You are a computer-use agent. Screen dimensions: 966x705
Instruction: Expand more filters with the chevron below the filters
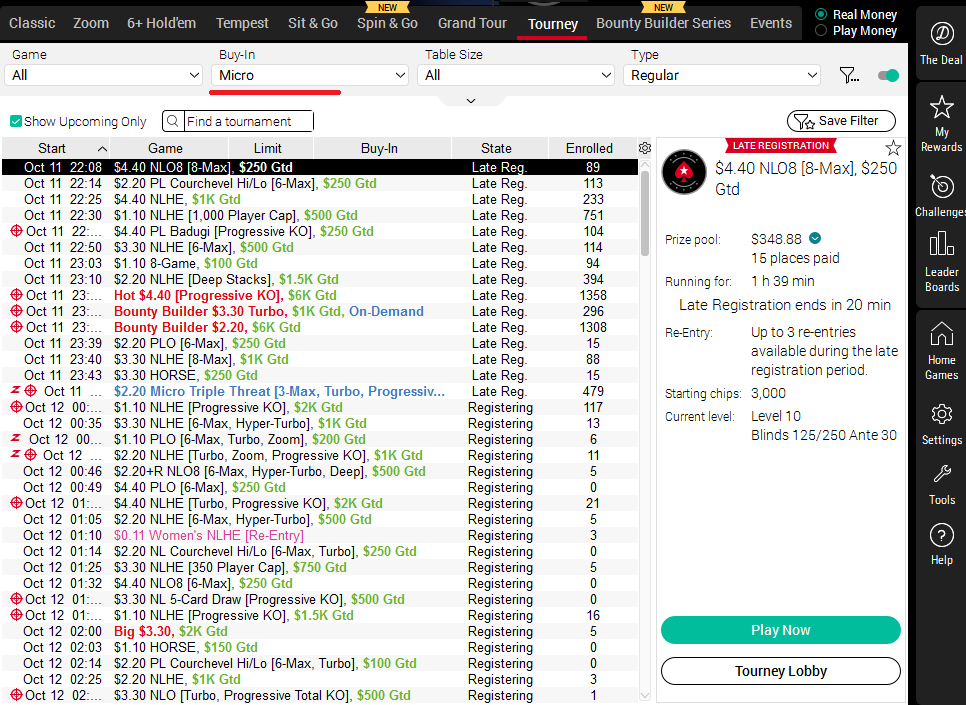click(x=471, y=100)
